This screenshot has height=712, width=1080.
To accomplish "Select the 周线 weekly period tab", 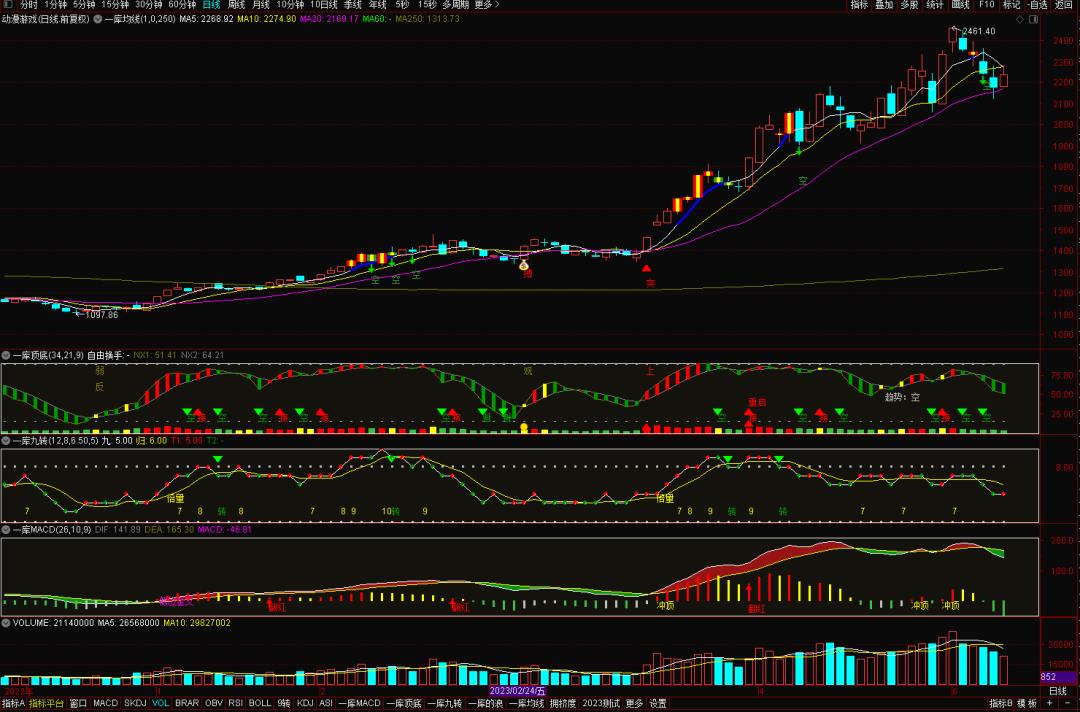I will click(236, 4).
